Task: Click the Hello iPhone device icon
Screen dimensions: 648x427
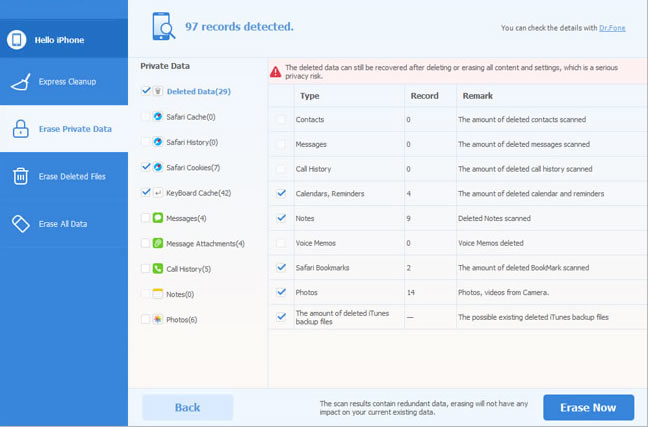Action: pos(17,40)
